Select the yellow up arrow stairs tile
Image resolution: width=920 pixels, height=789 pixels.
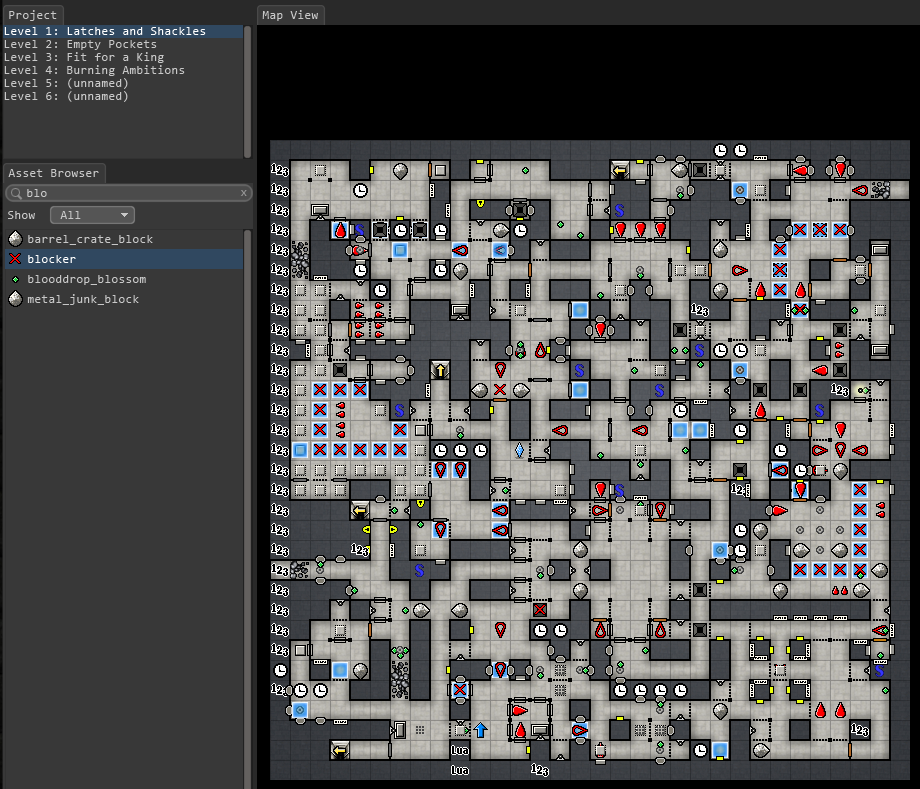[x=439, y=370]
